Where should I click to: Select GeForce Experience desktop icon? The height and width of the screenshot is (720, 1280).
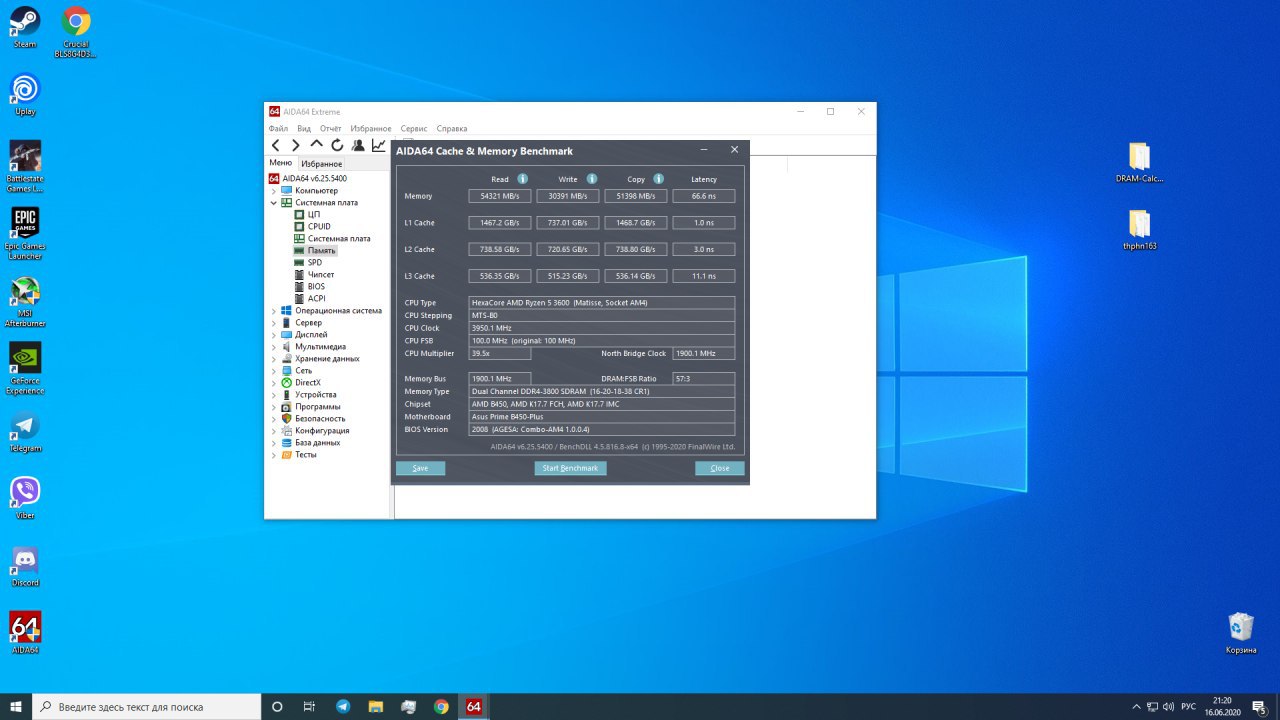pos(25,369)
